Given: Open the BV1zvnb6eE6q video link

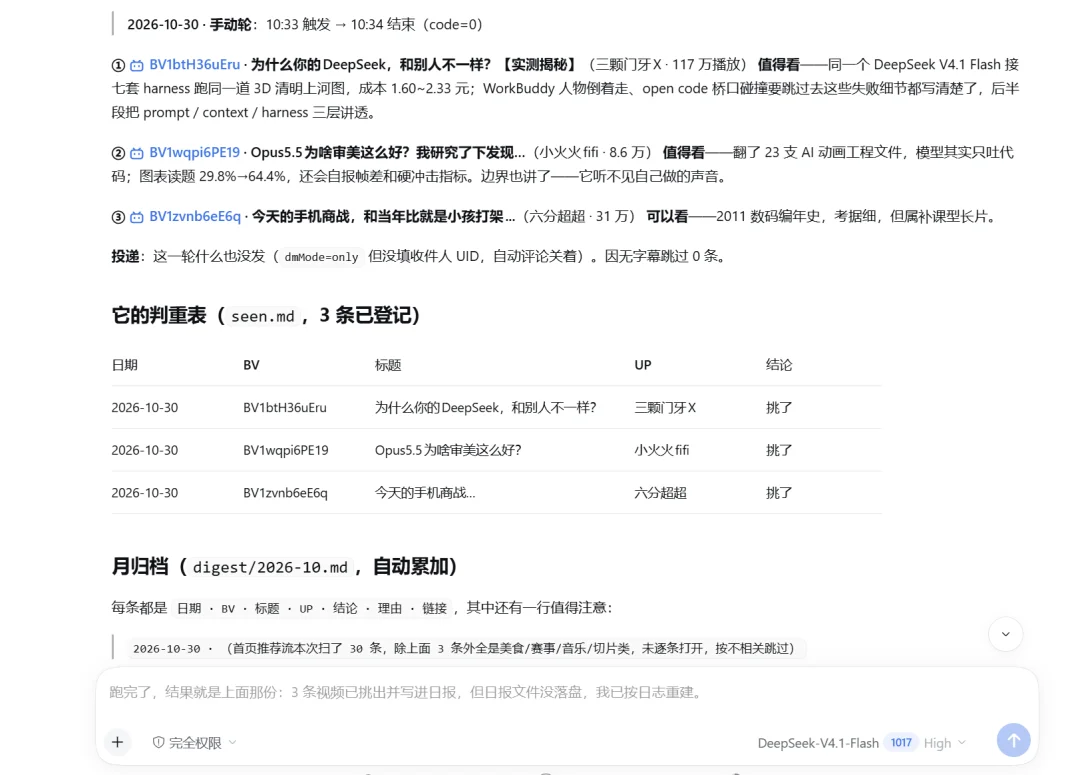Looking at the screenshot, I should click(195, 216).
